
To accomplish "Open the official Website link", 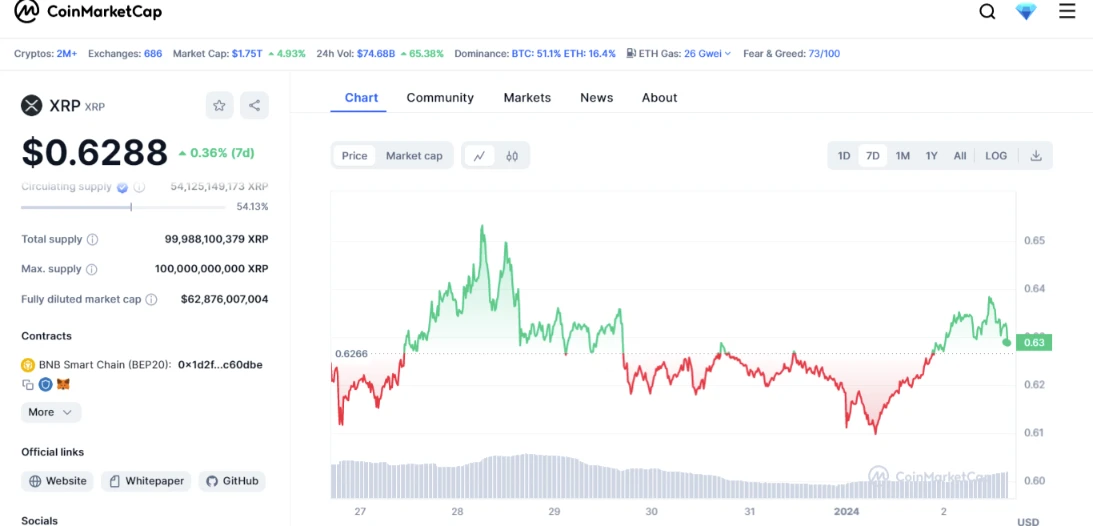I will [x=57, y=481].
